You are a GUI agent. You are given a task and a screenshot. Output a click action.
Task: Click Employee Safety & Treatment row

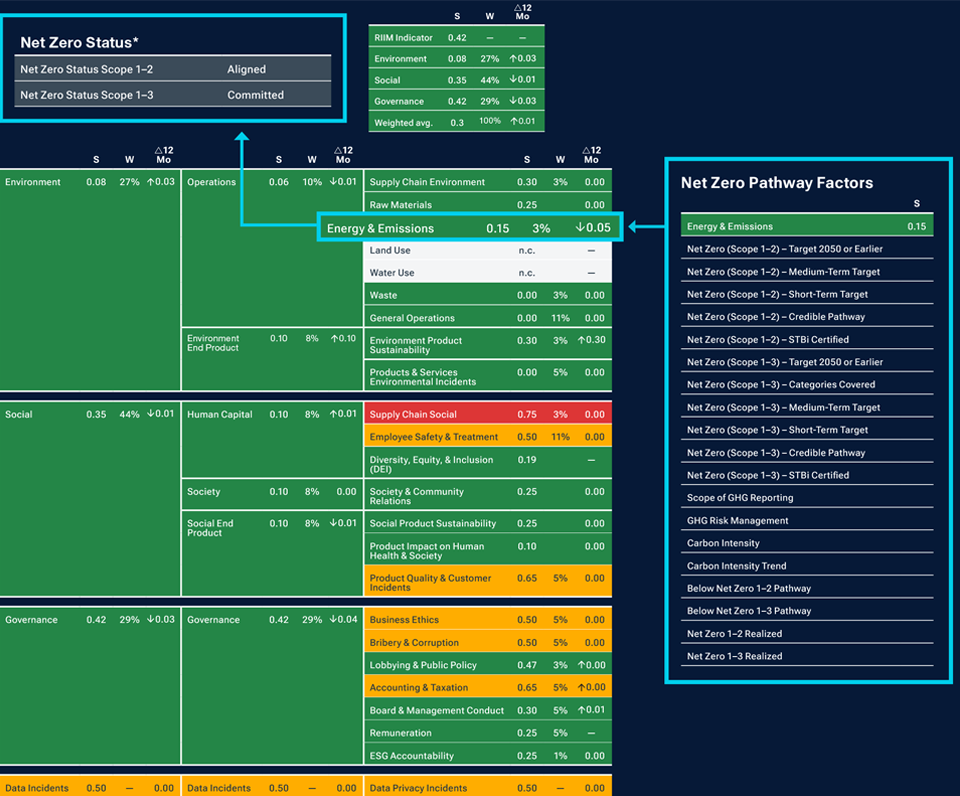tap(487, 437)
